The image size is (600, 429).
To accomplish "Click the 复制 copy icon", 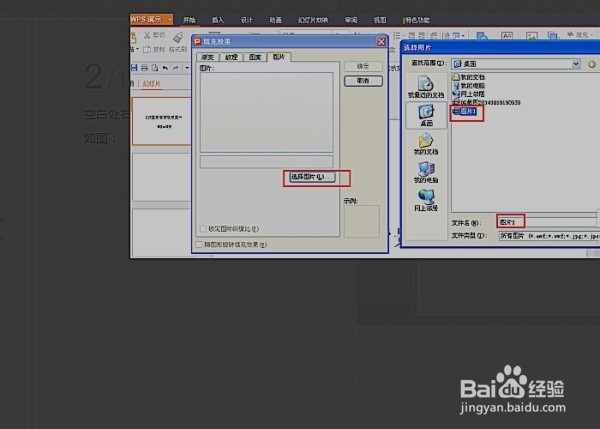I will pos(147,49).
